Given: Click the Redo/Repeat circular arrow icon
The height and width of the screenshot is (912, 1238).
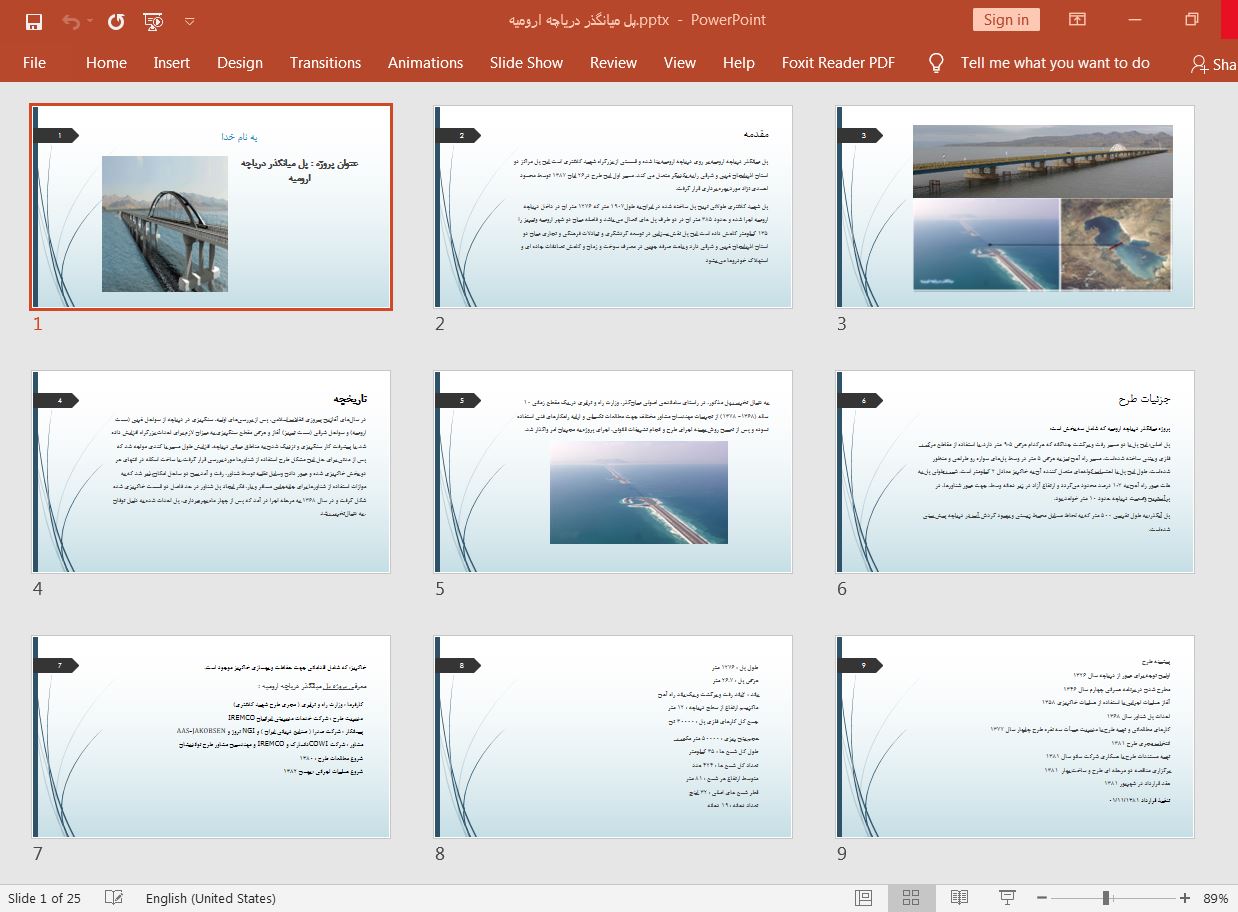Looking at the screenshot, I should tap(116, 20).
